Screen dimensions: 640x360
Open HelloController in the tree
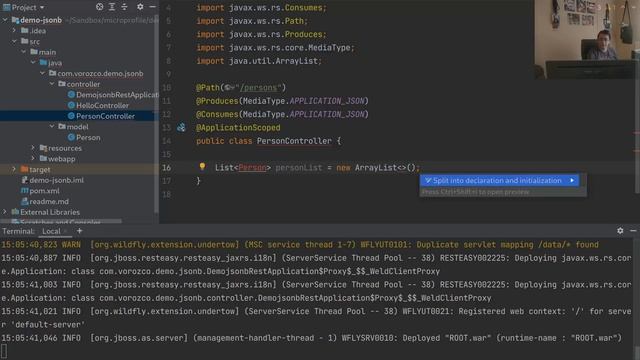pyautogui.click(x=102, y=105)
